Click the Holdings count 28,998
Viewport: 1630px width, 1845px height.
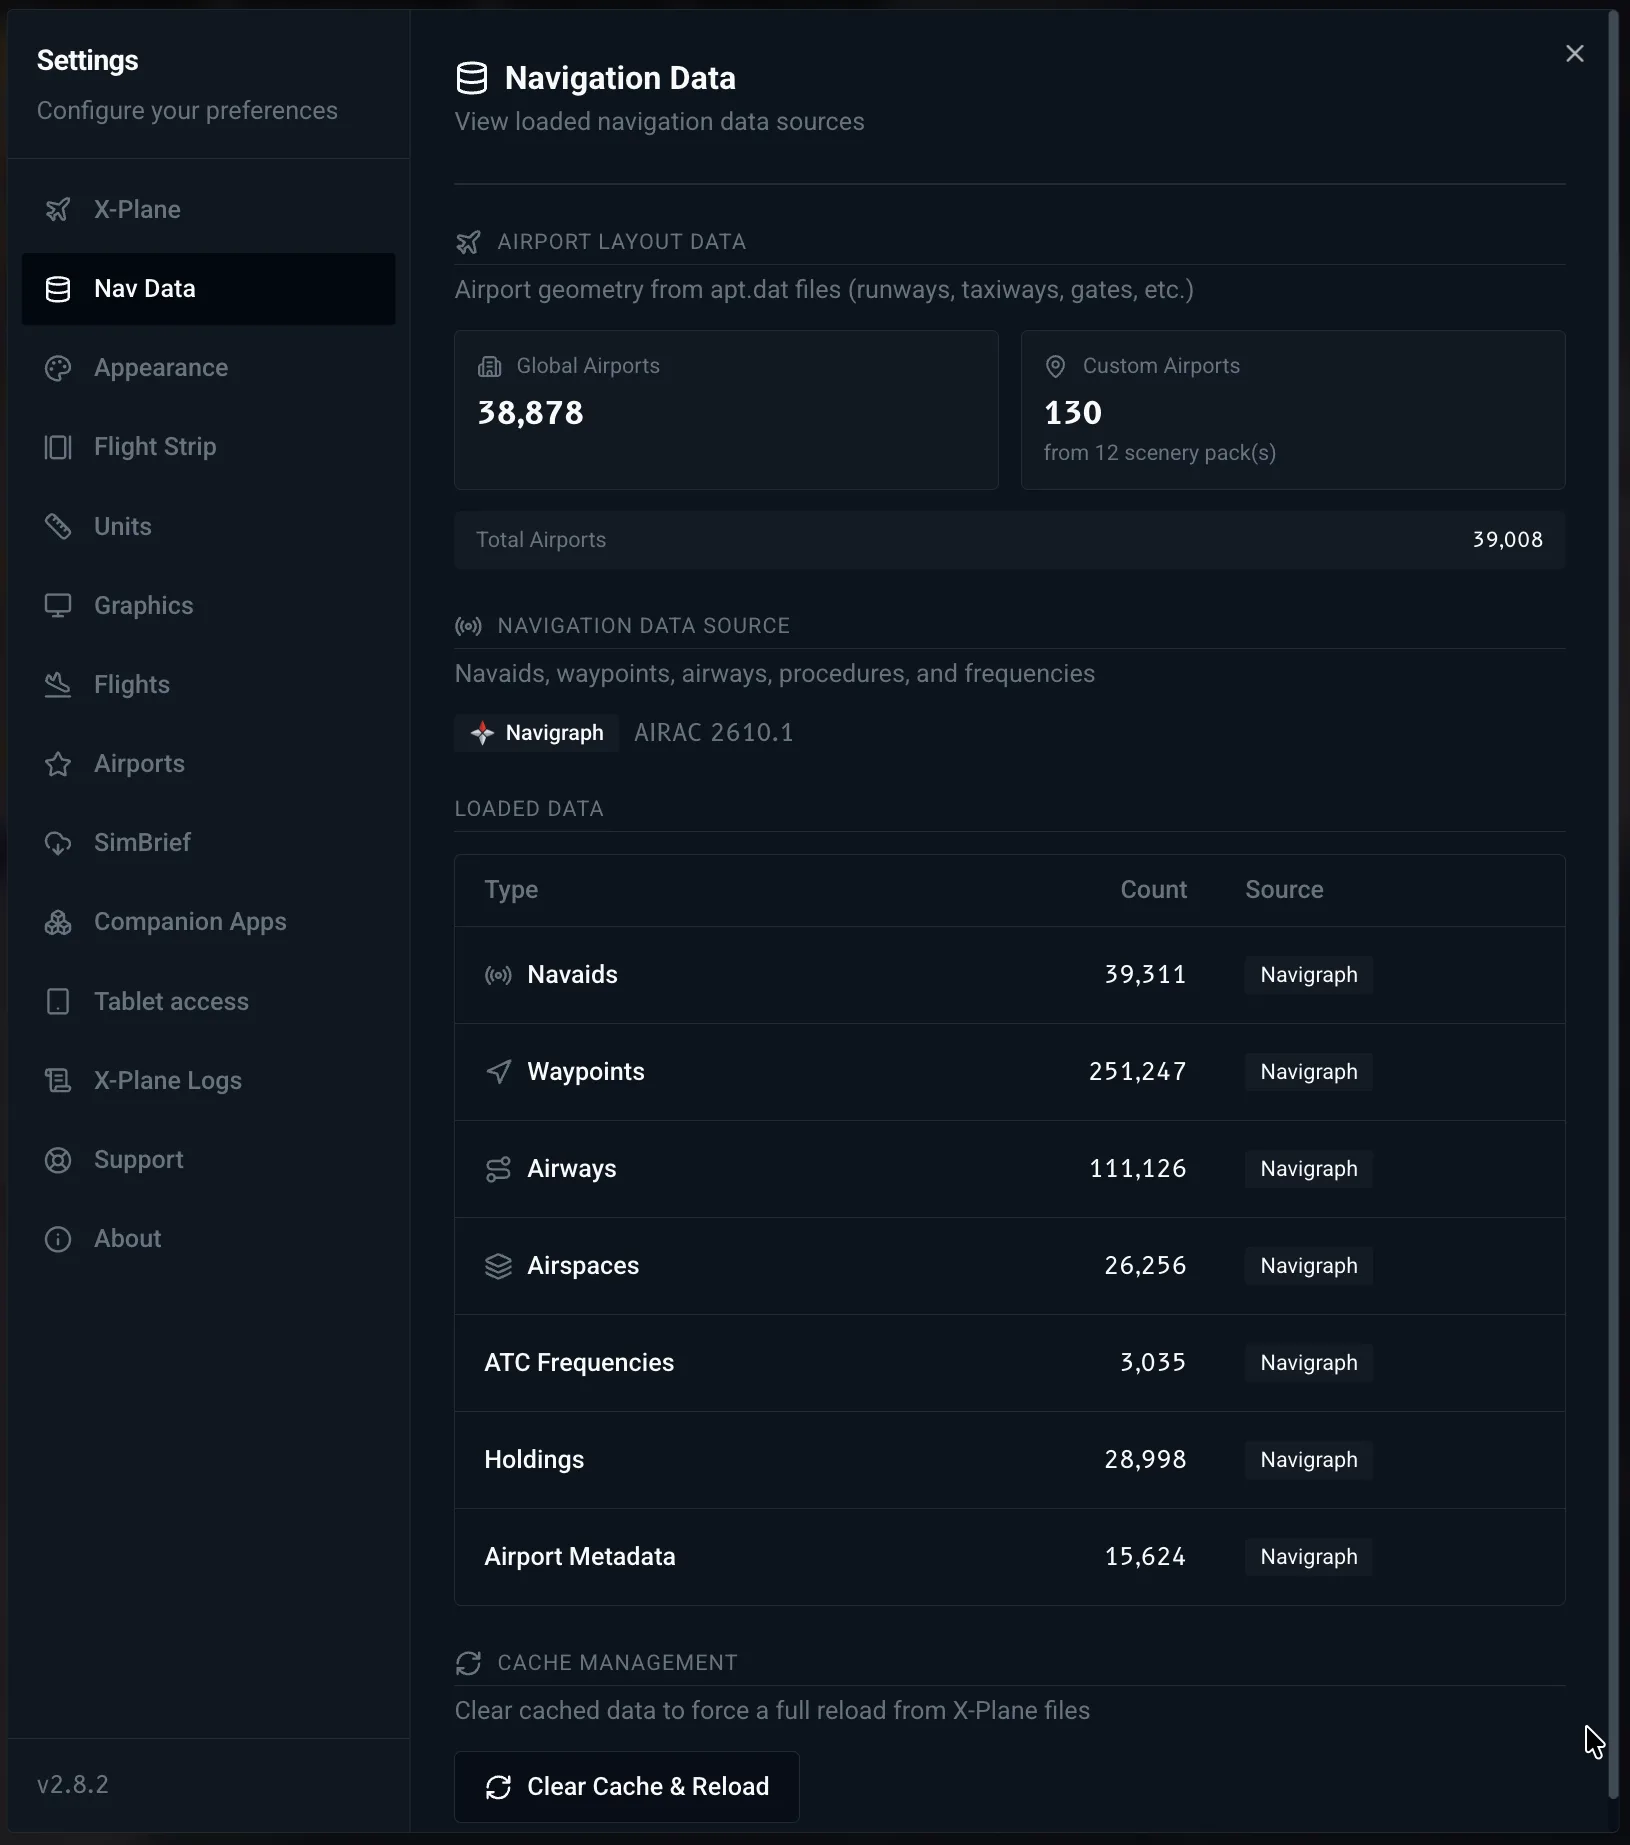tap(1145, 1460)
